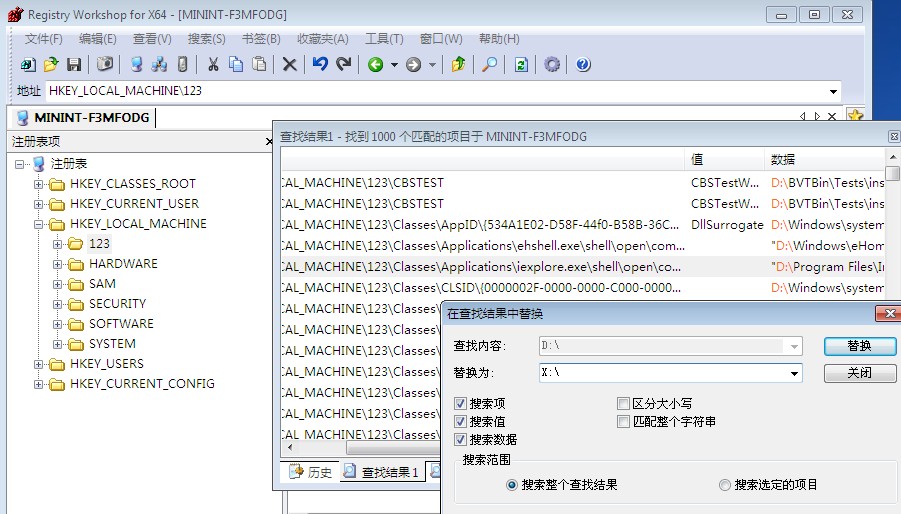901x514 pixels.
Task: Click the gray forward navigation icon
Action: [413, 65]
